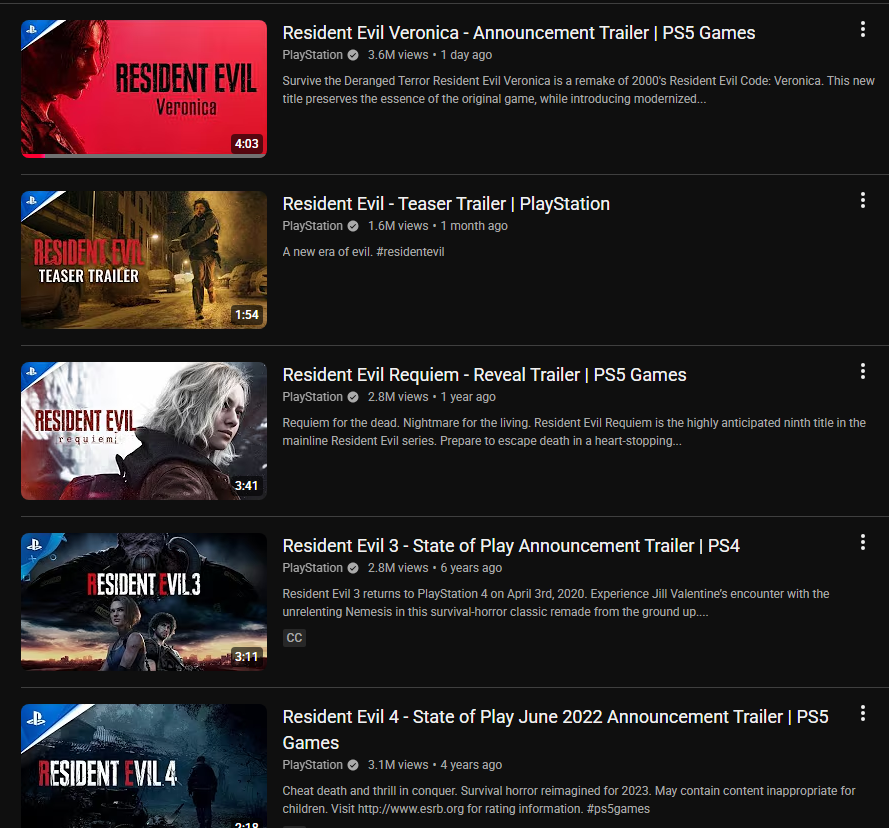Click description starting 'Resident Evil 3 returns to PlayStation 4'
Screen dimensions: 889x828
[x=556, y=603]
